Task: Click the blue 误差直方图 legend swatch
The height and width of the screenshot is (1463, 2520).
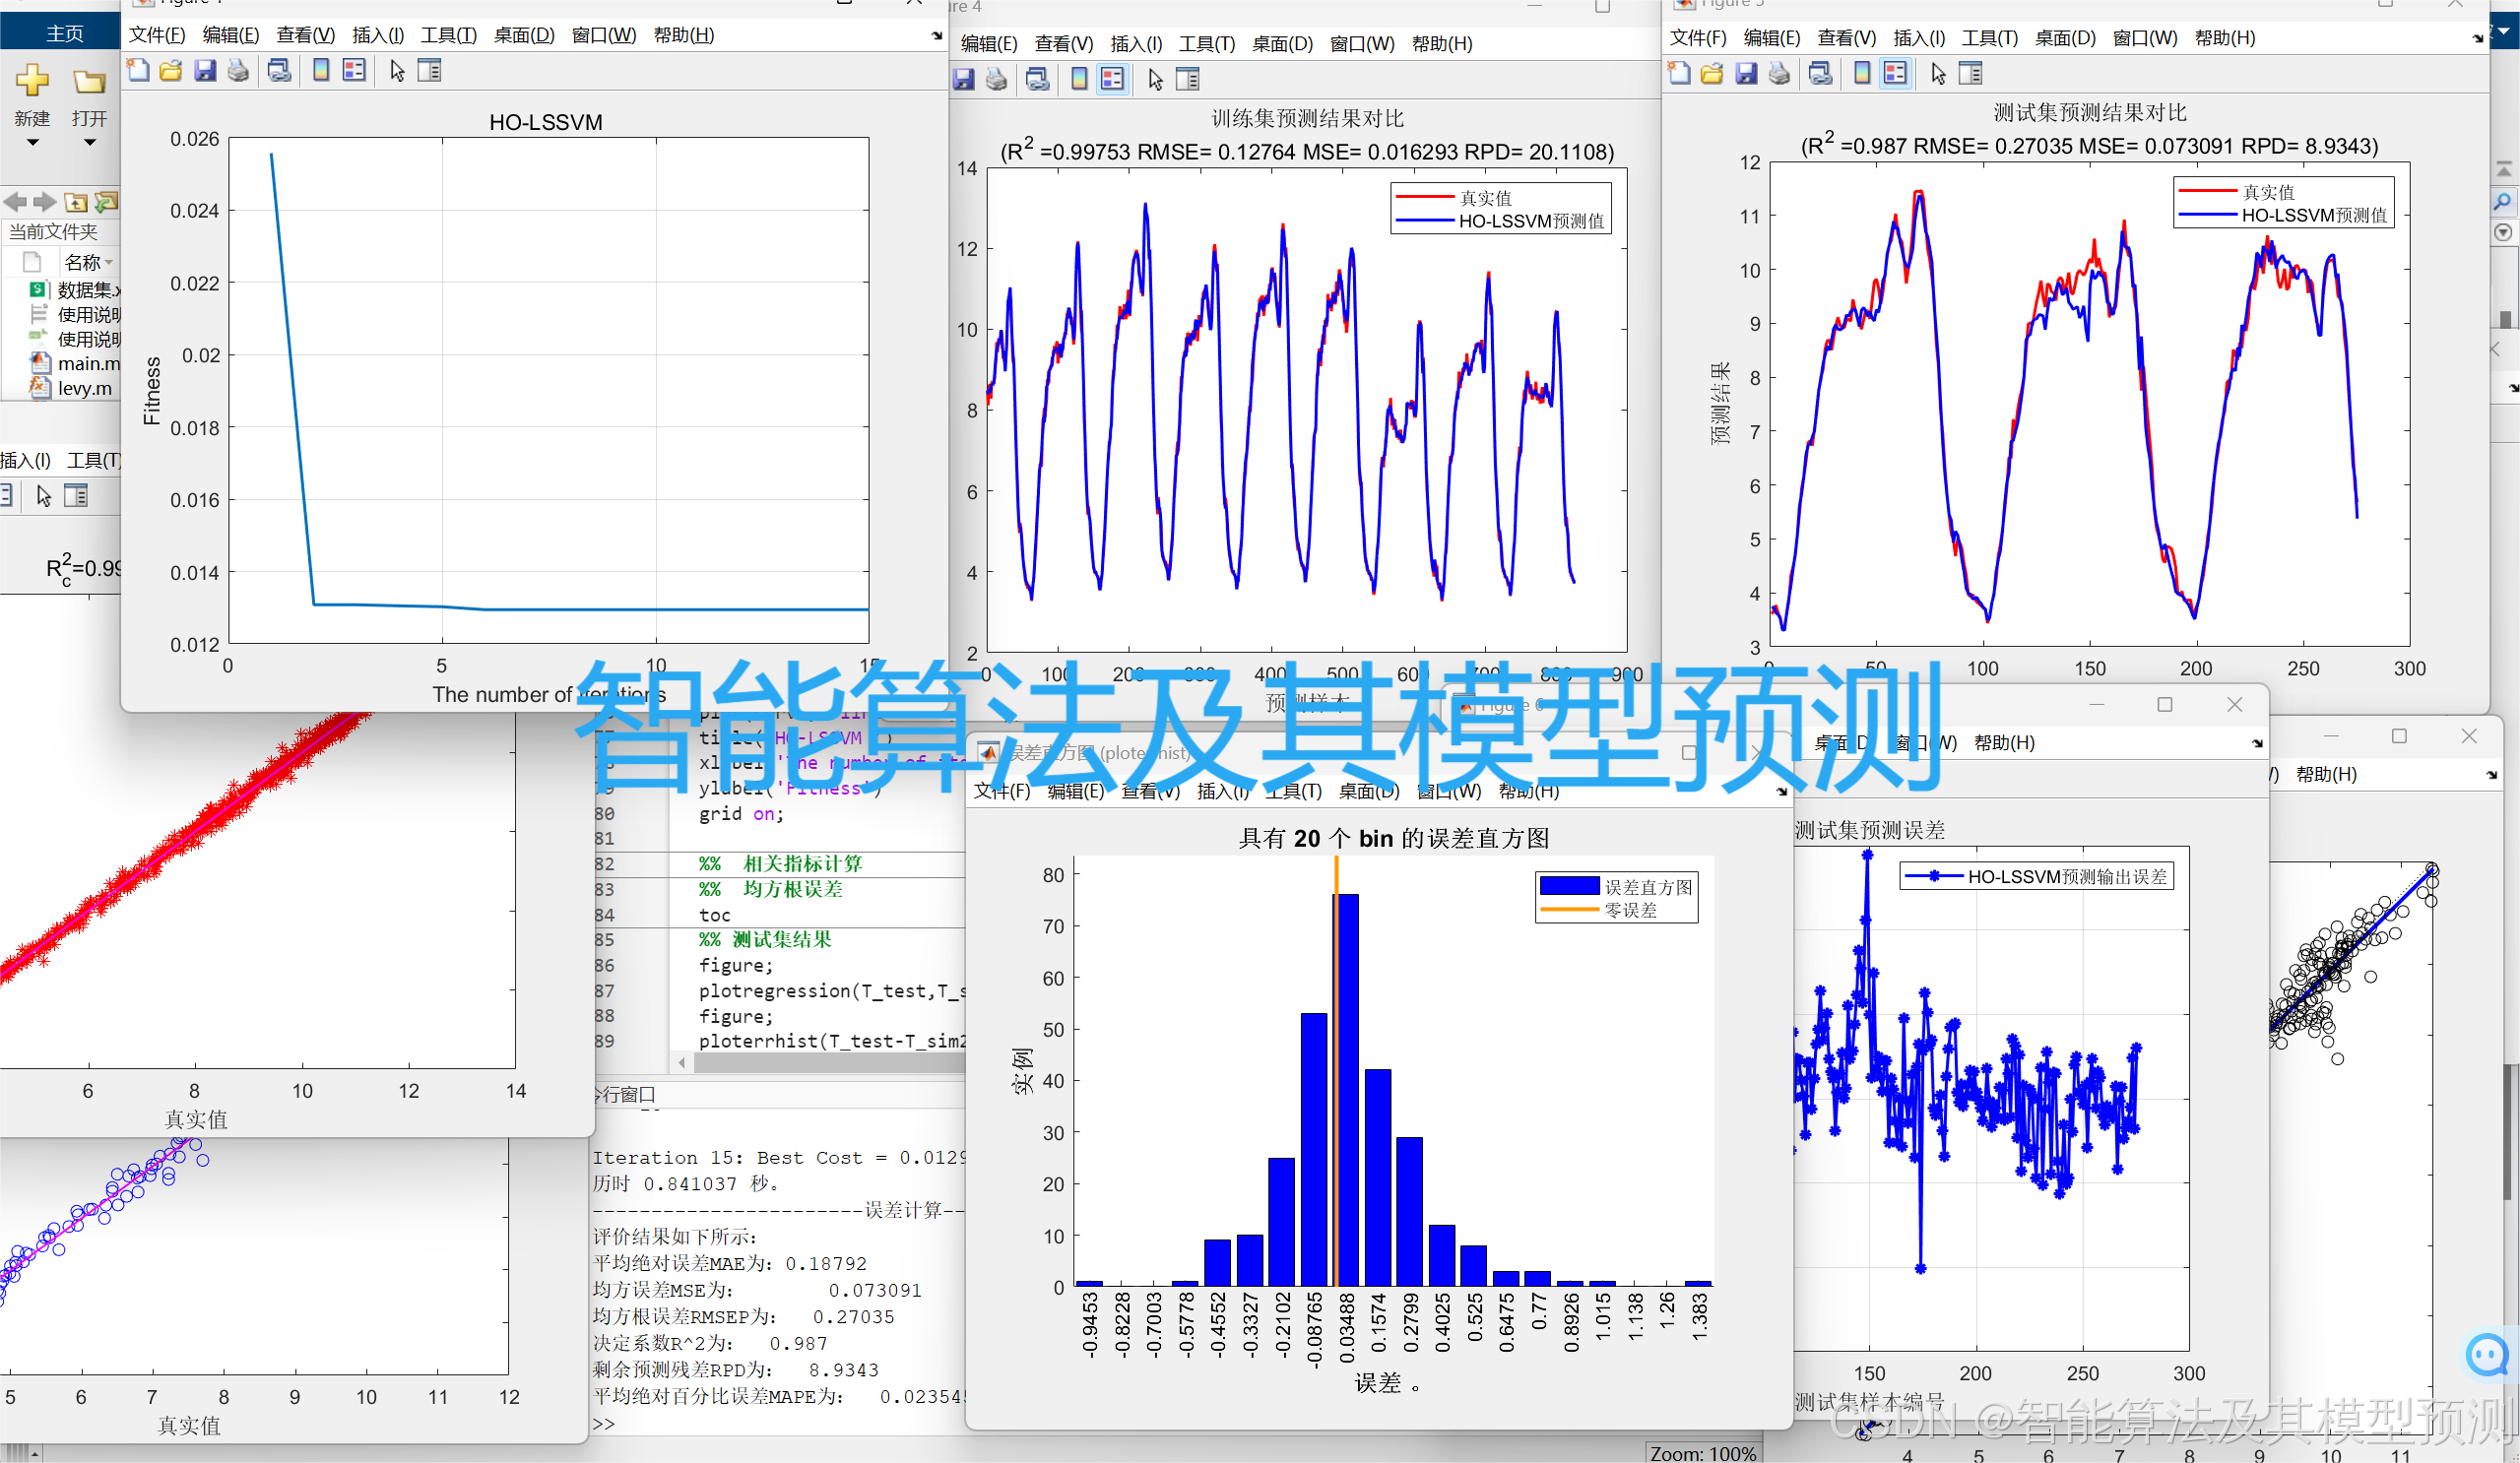Action: pyautogui.click(x=1569, y=886)
